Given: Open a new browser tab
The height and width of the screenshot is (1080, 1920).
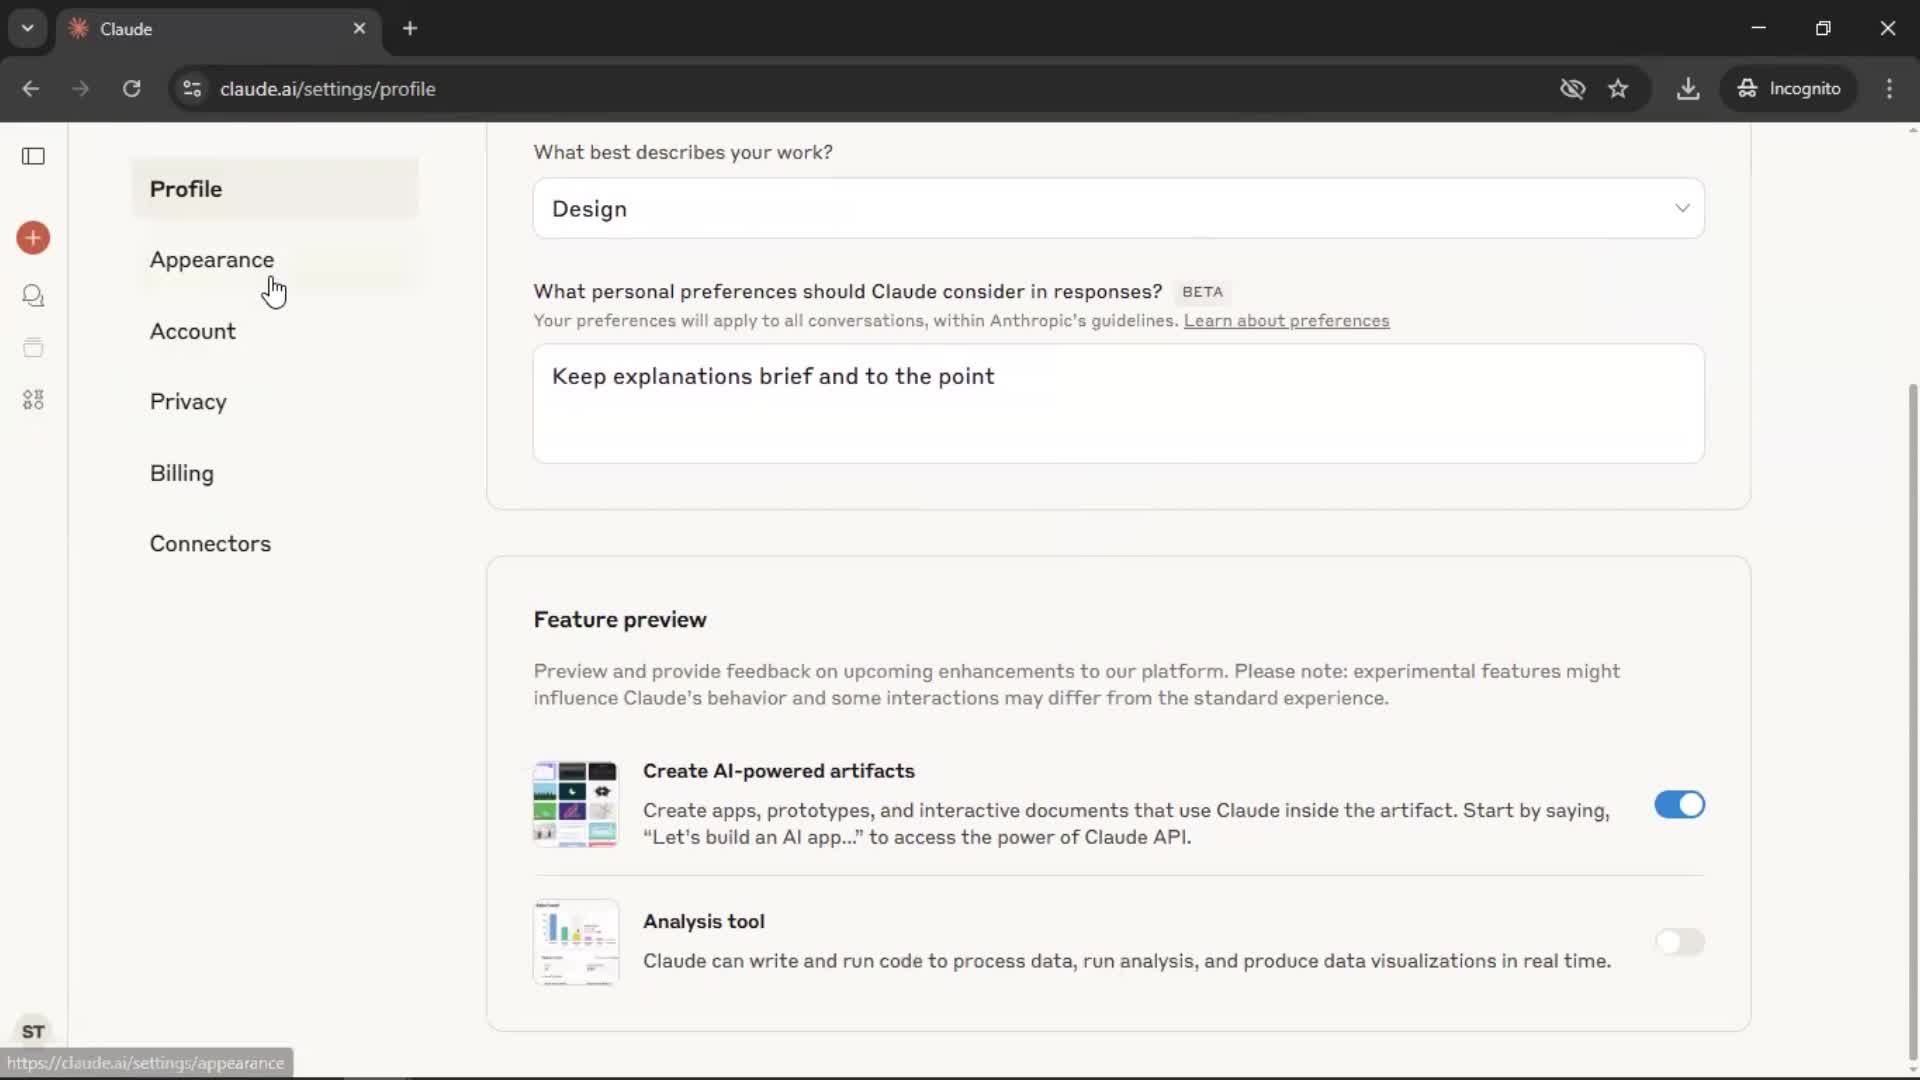Looking at the screenshot, I should (x=410, y=28).
